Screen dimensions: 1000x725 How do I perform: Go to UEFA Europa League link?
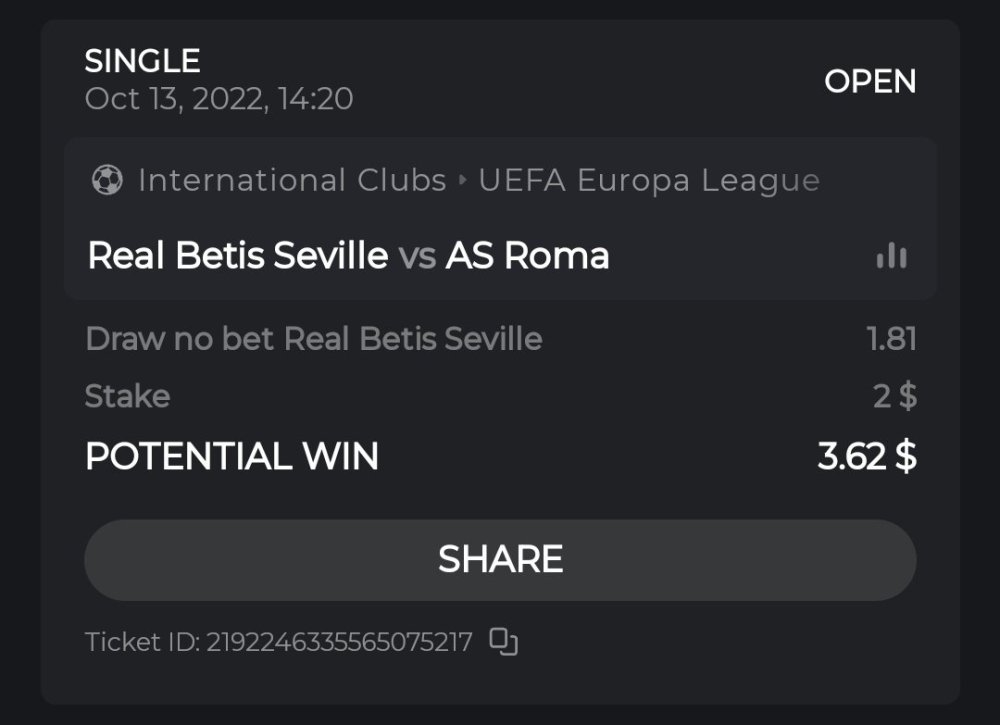coord(649,181)
